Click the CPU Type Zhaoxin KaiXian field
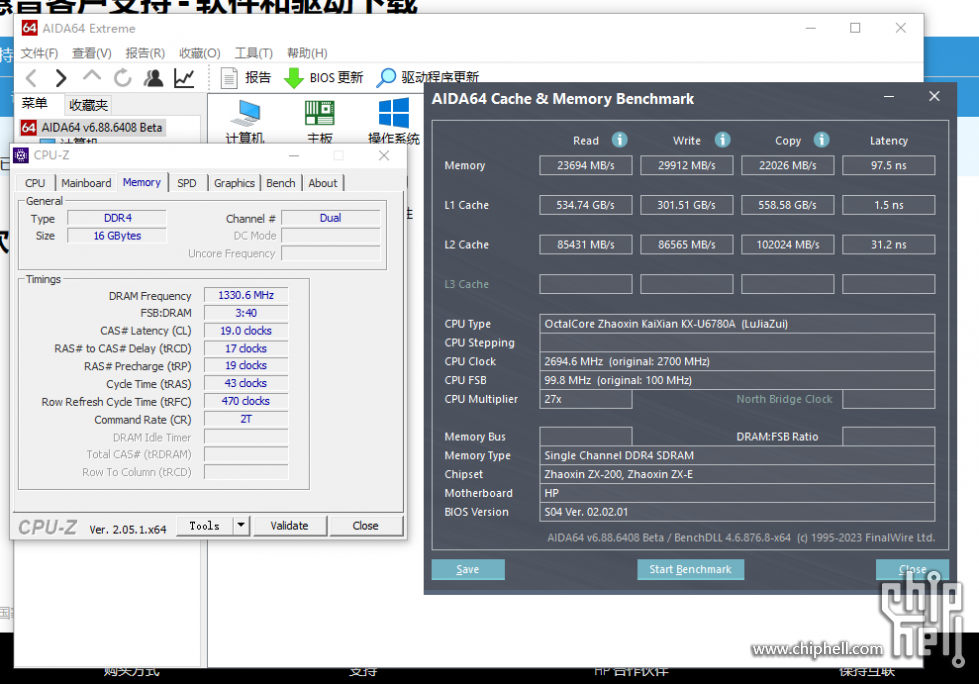 737,324
